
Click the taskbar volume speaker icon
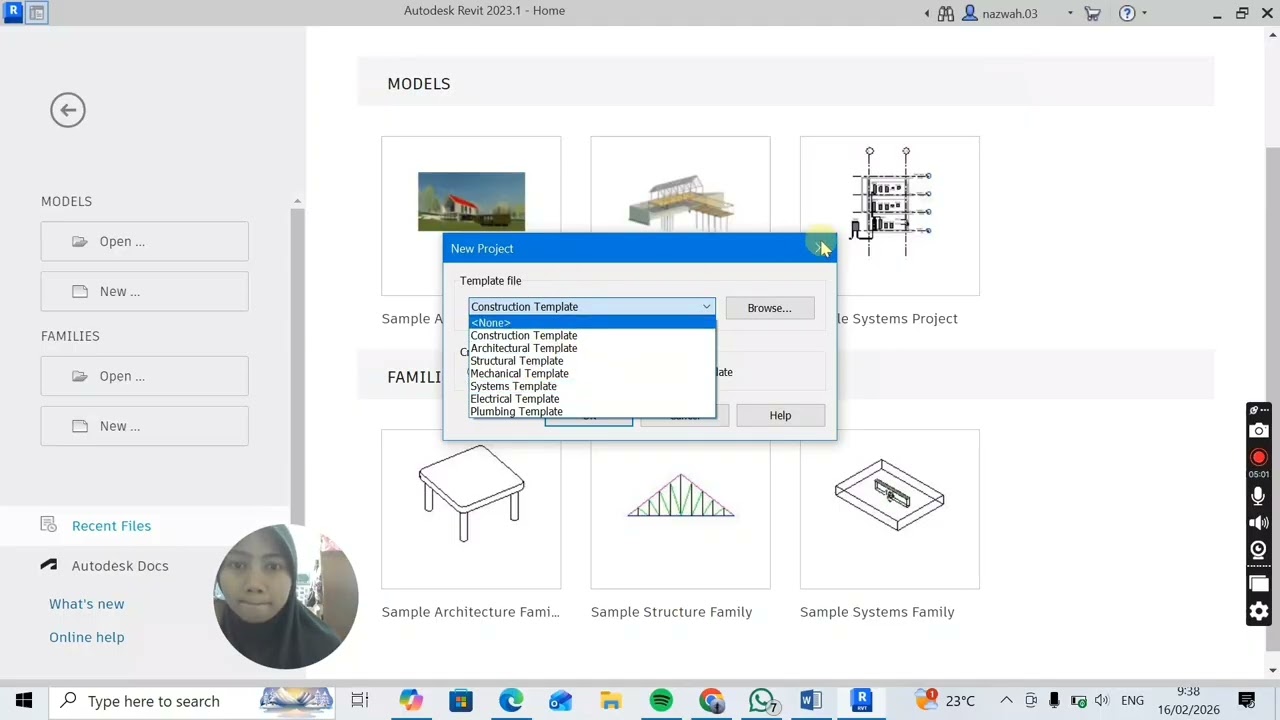pyautogui.click(x=1101, y=701)
